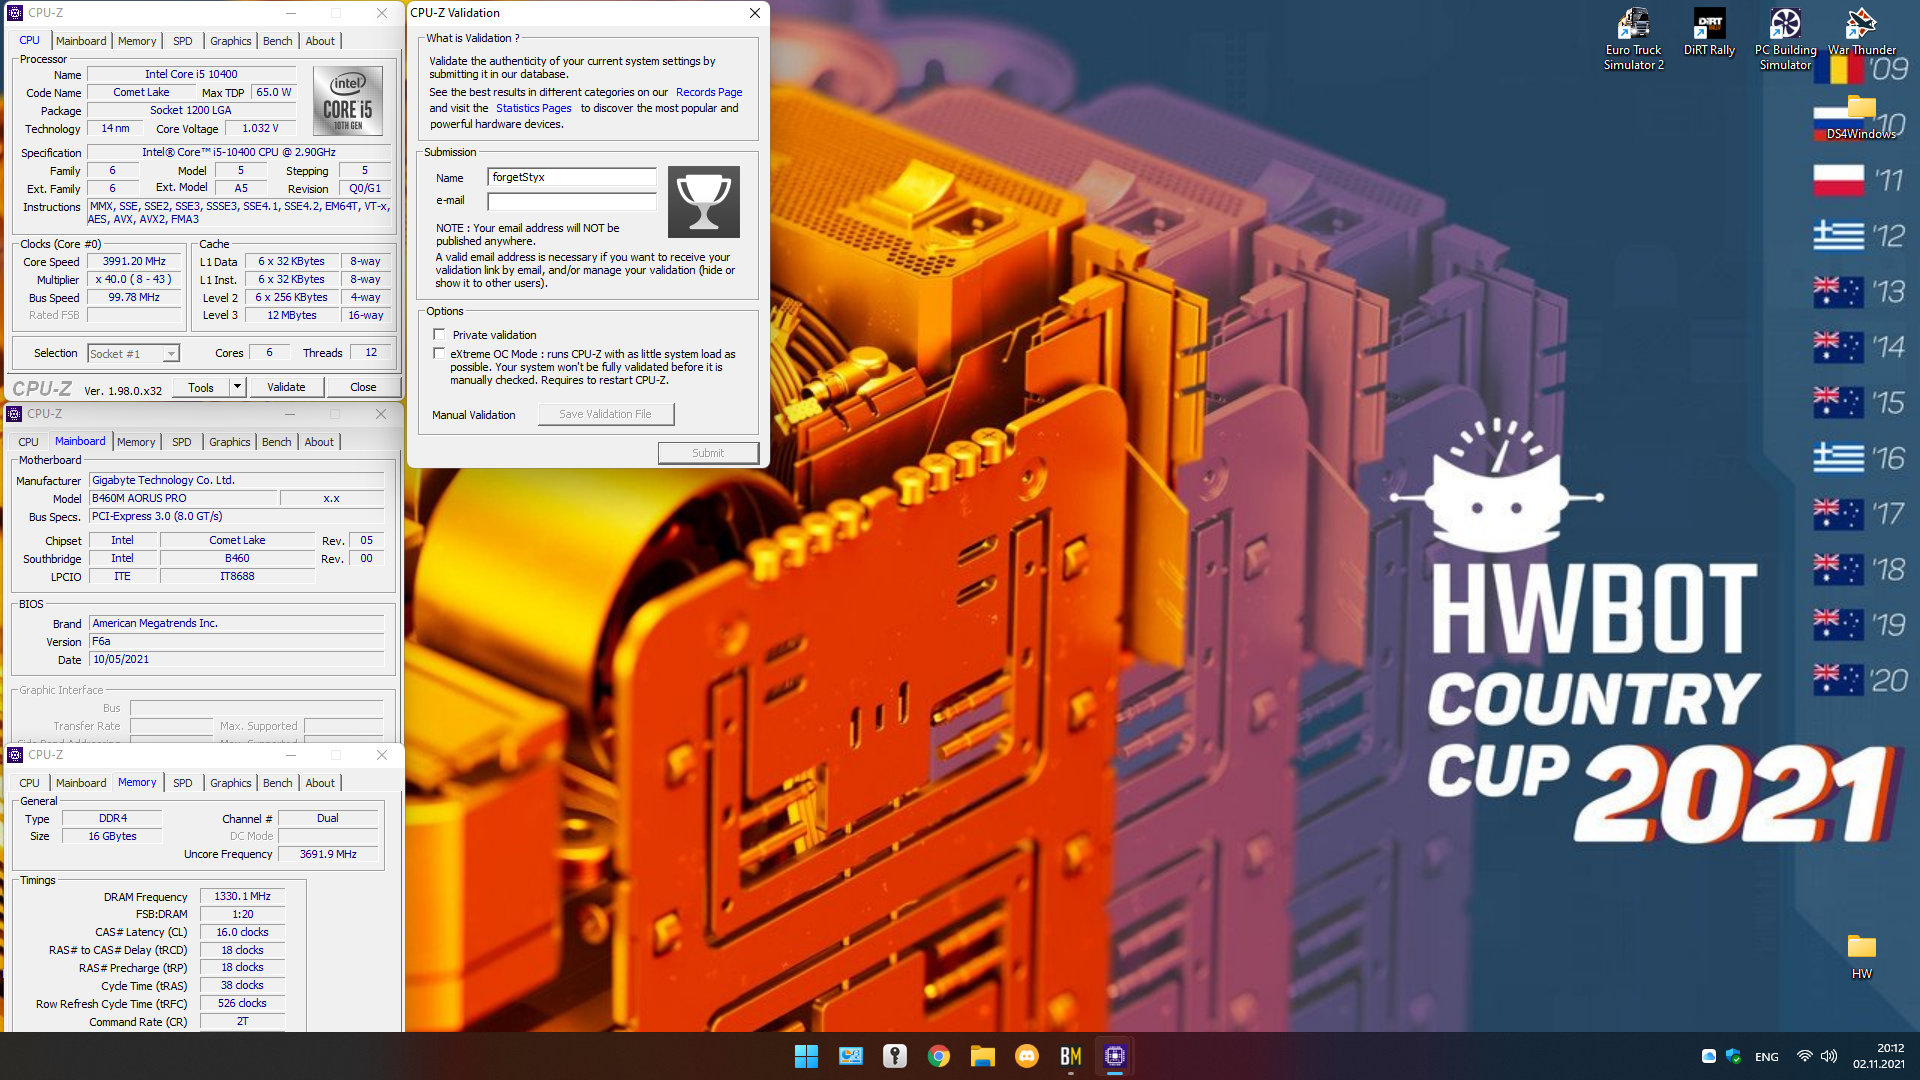Image resolution: width=1920 pixels, height=1080 pixels.
Task: Open Graphics tab in top CPU-Z window
Action: tap(231, 41)
